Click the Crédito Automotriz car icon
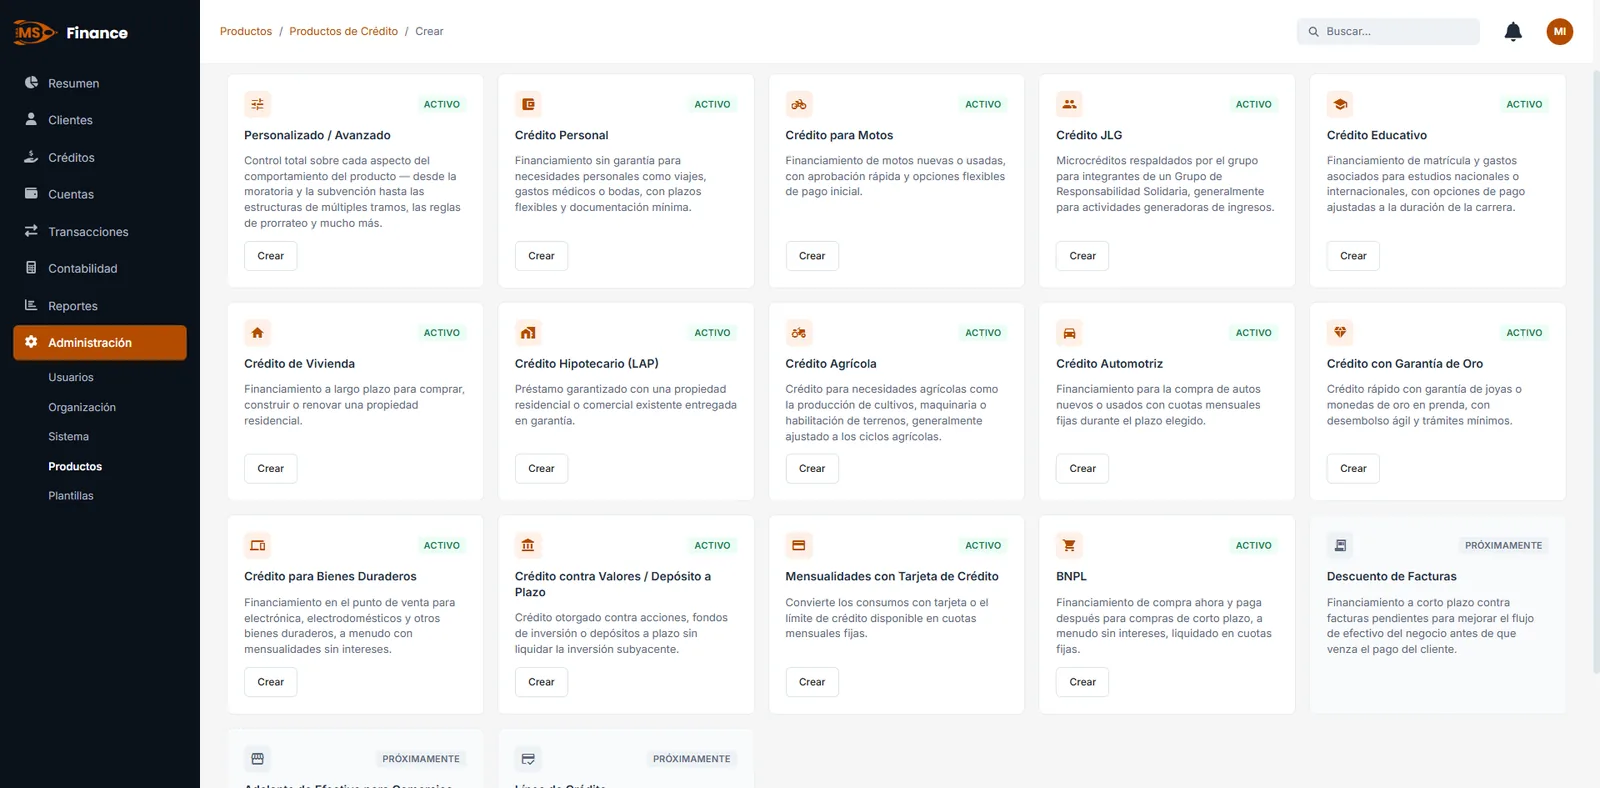The image size is (1600, 788). (1069, 333)
